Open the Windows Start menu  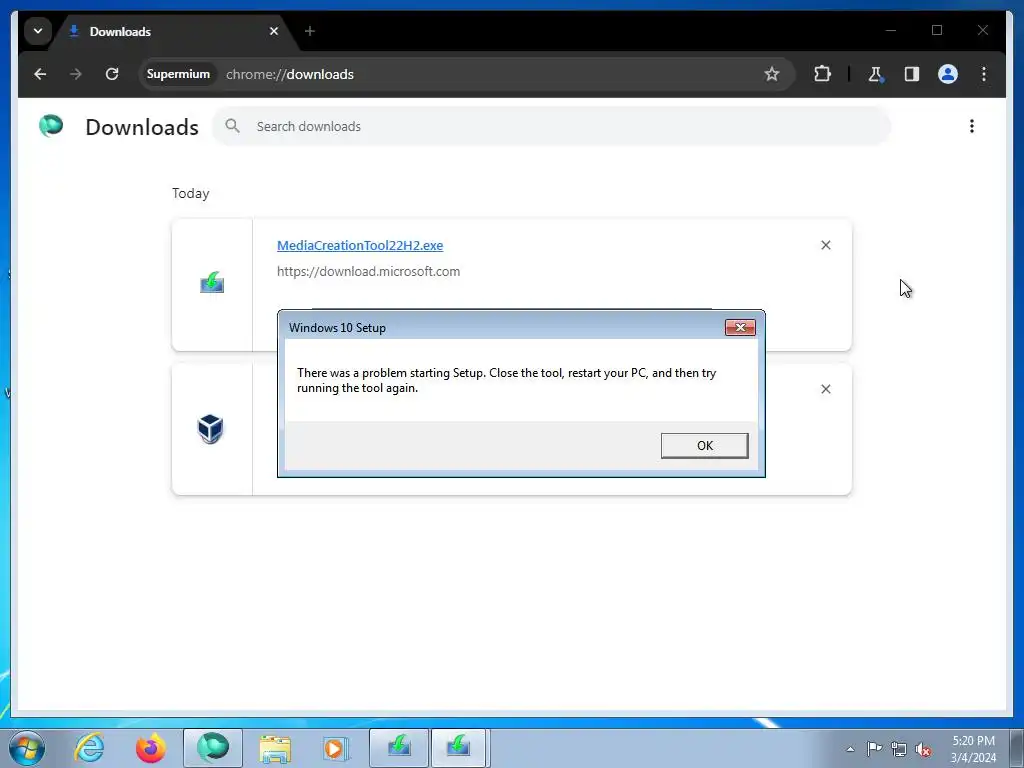pos(27,748)
